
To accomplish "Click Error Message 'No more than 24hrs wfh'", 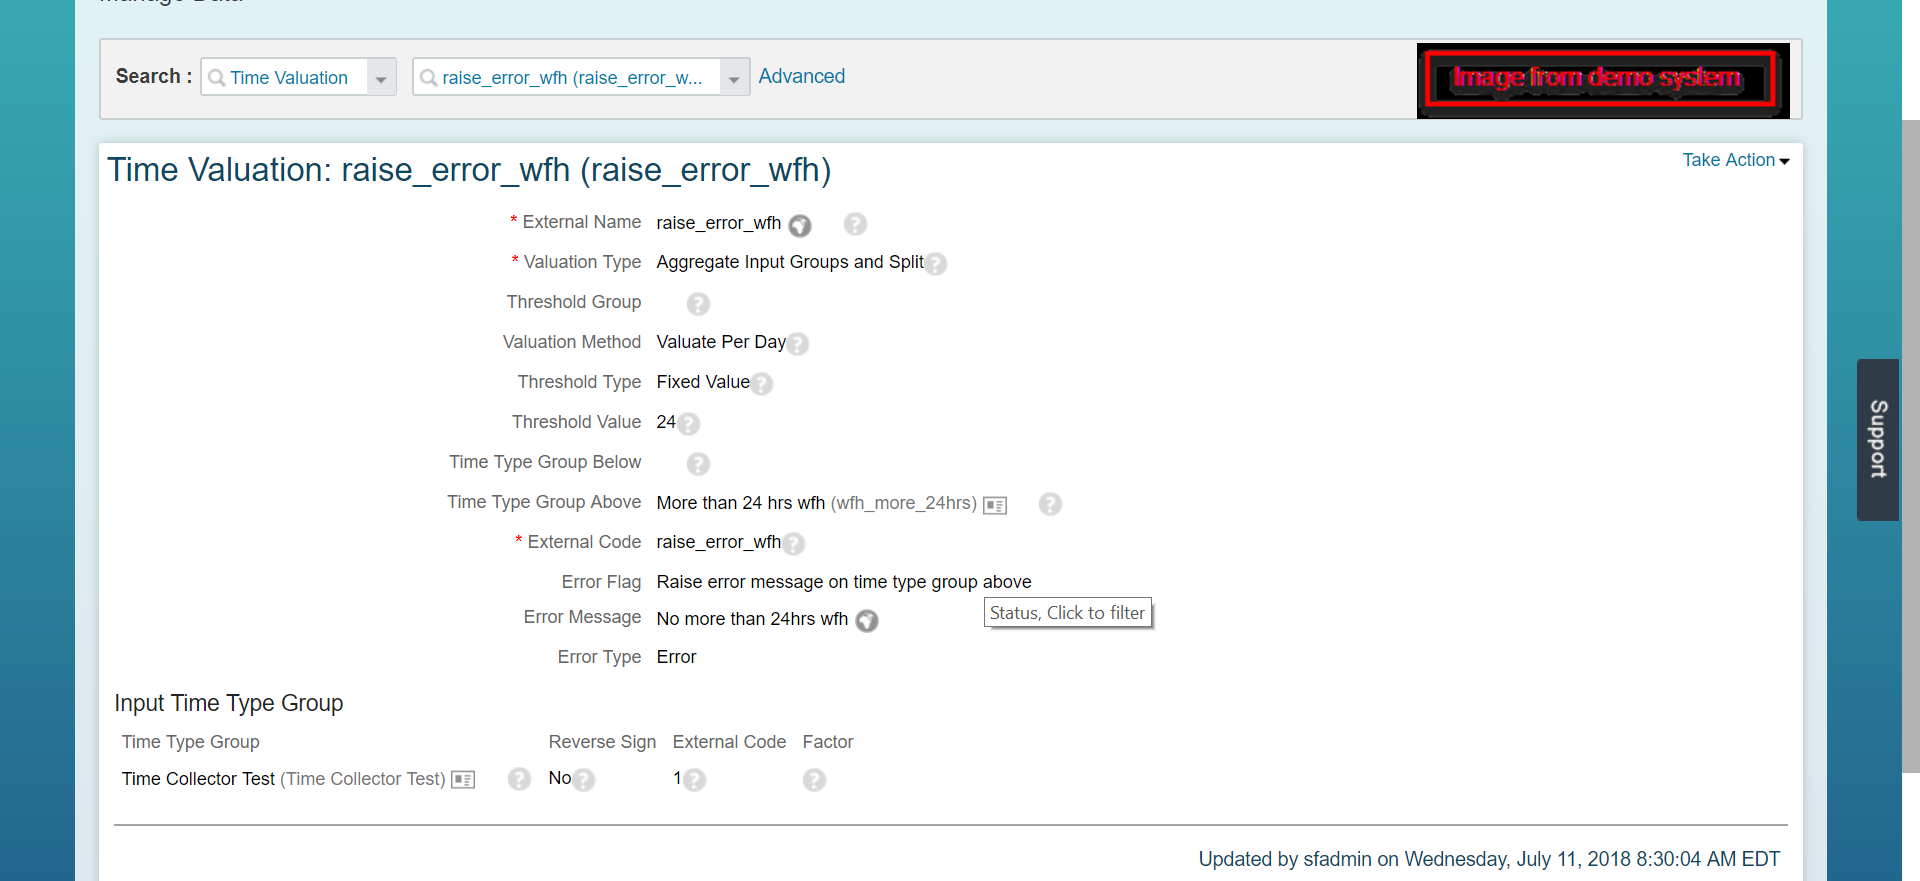I will point(752,619).
